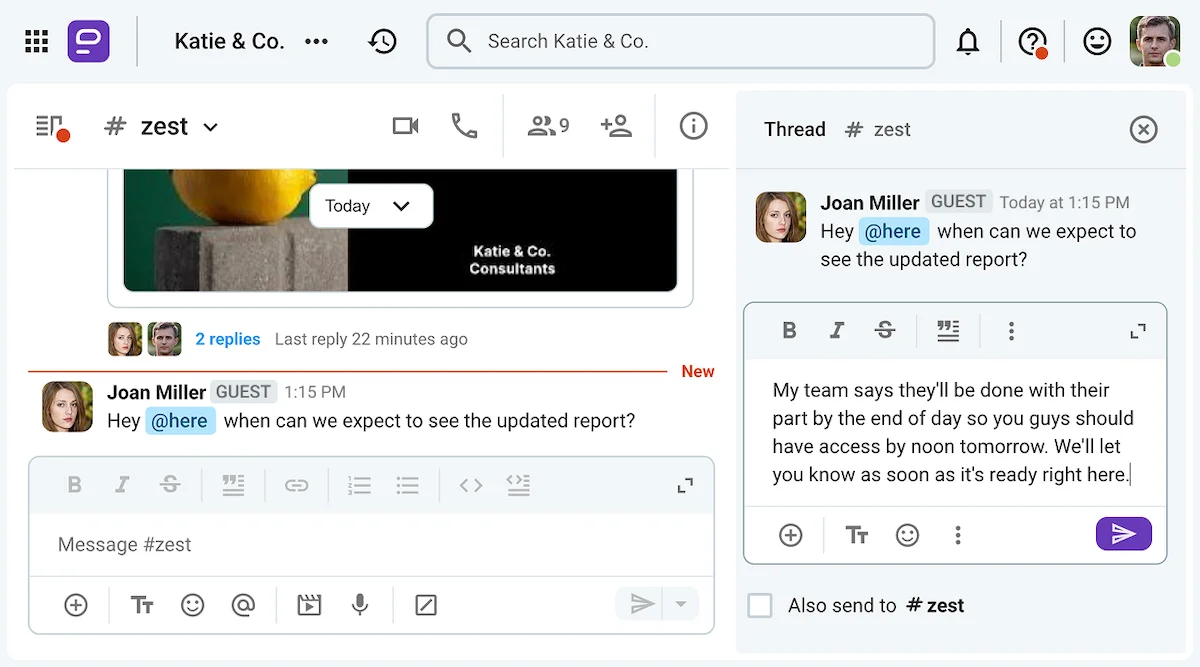Screen dimensions: 1200x667
Task: View the 9 channel members
Action: pos(546,126)
